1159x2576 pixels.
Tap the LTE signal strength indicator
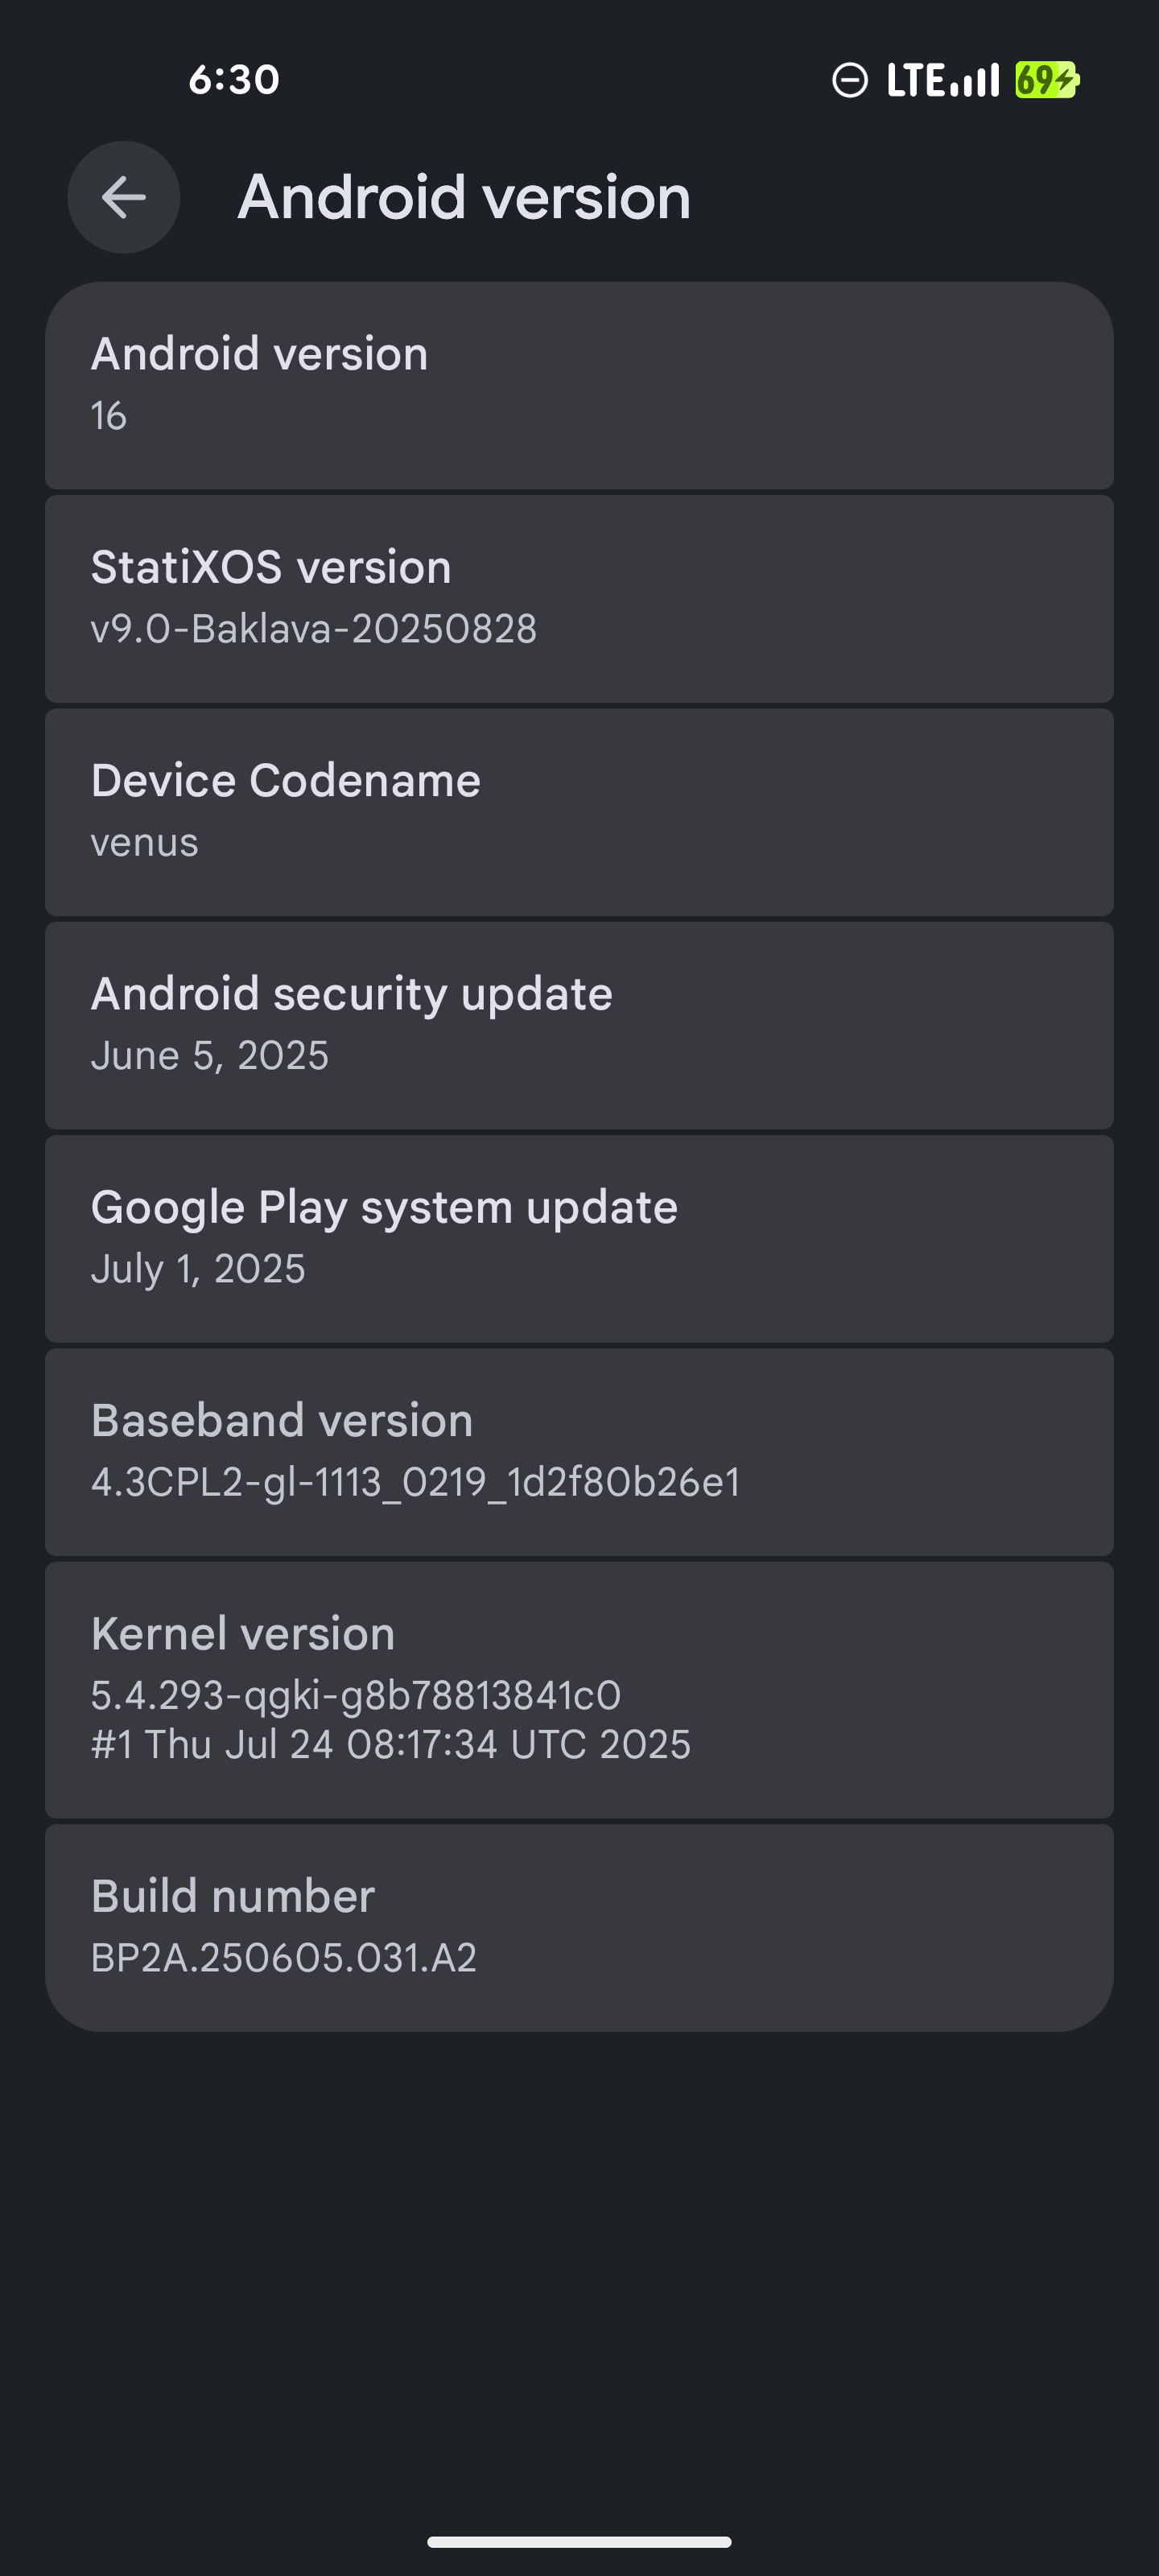[942, 80]
